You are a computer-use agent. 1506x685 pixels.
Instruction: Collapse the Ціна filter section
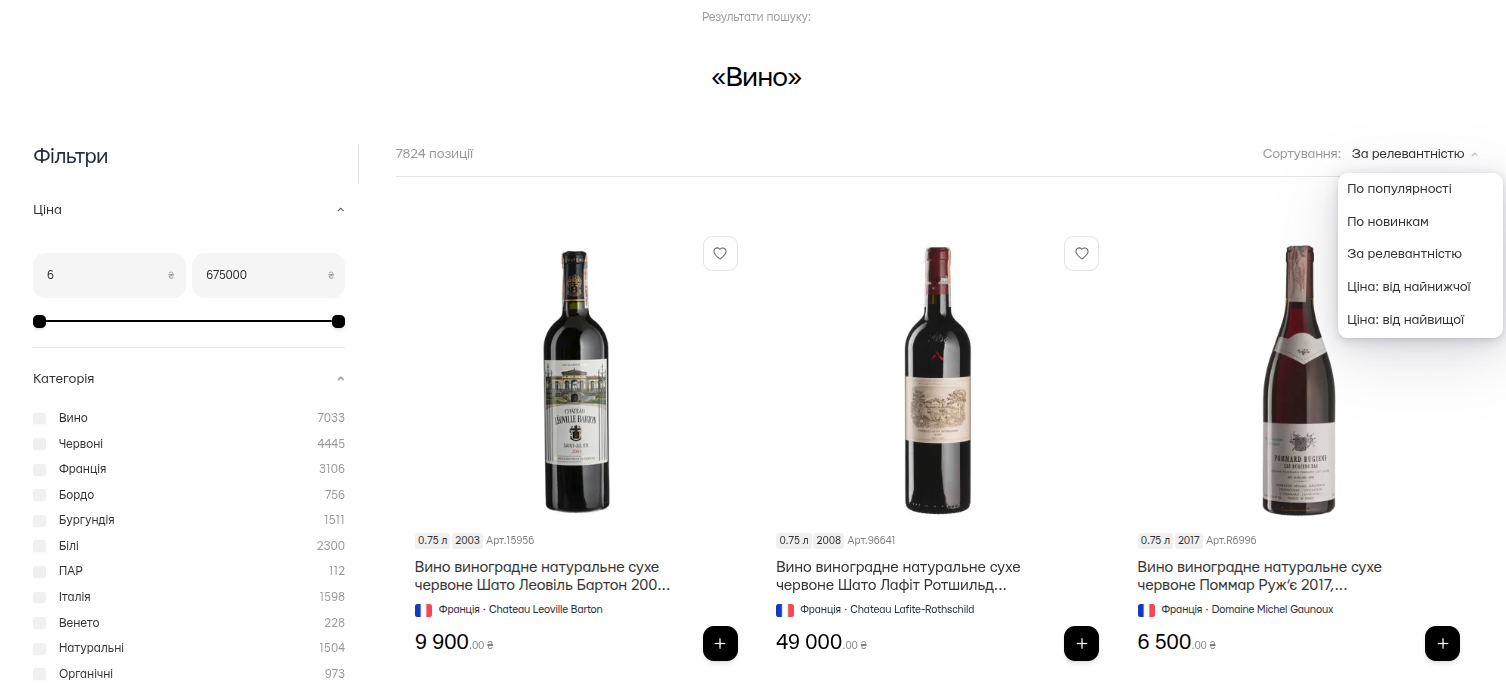(x=340, y=210)
